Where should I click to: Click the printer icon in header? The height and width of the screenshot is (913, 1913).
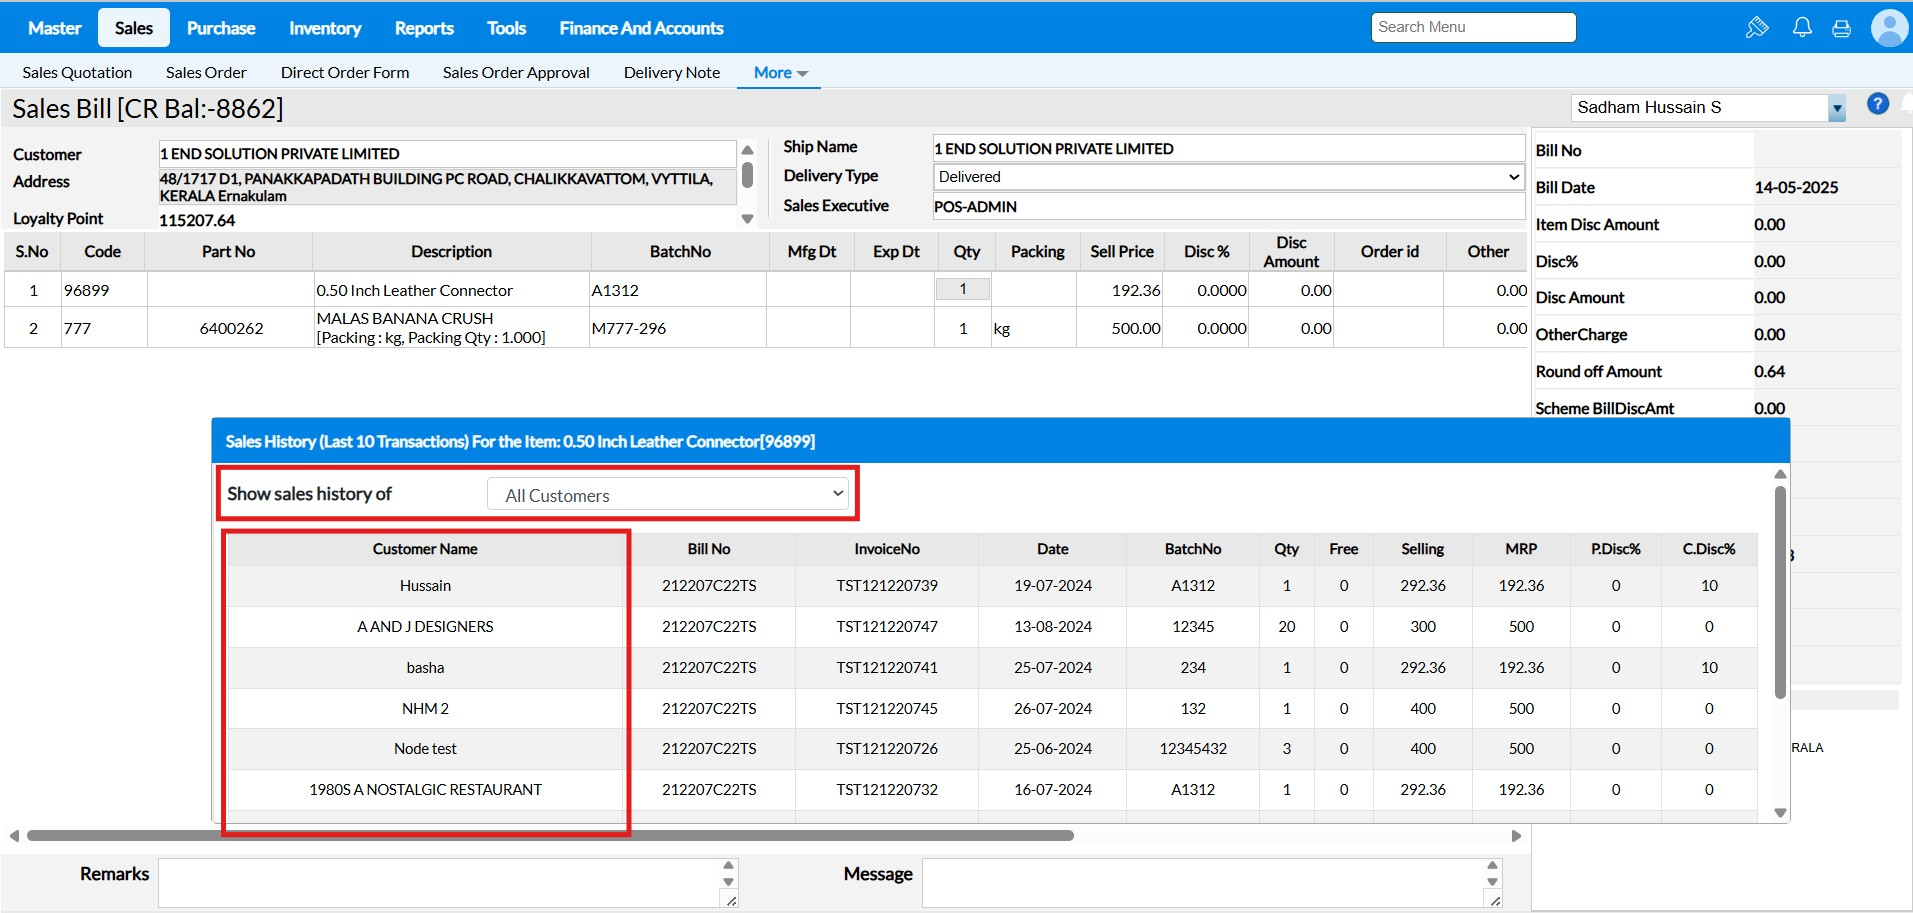(1841, 29)
